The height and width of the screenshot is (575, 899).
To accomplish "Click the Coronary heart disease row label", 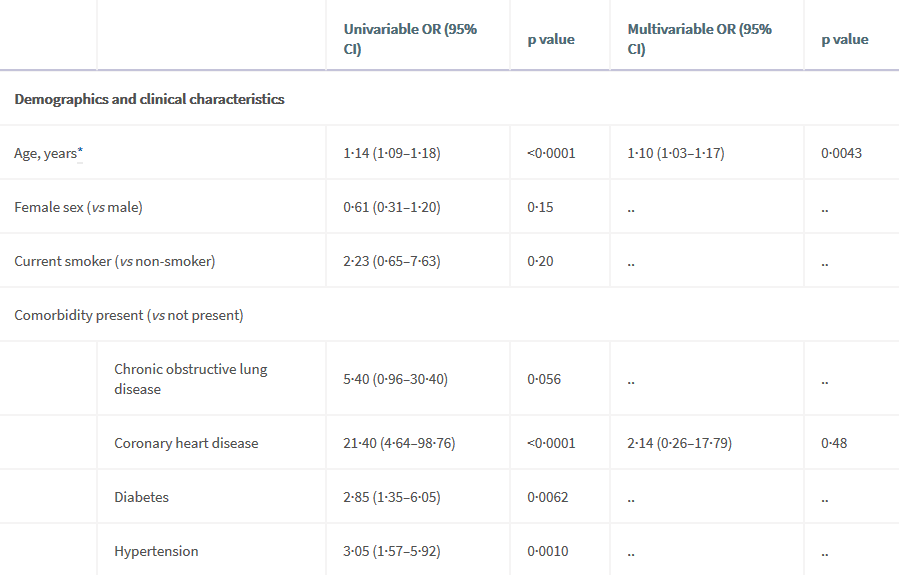I will [x=186, y=443].
